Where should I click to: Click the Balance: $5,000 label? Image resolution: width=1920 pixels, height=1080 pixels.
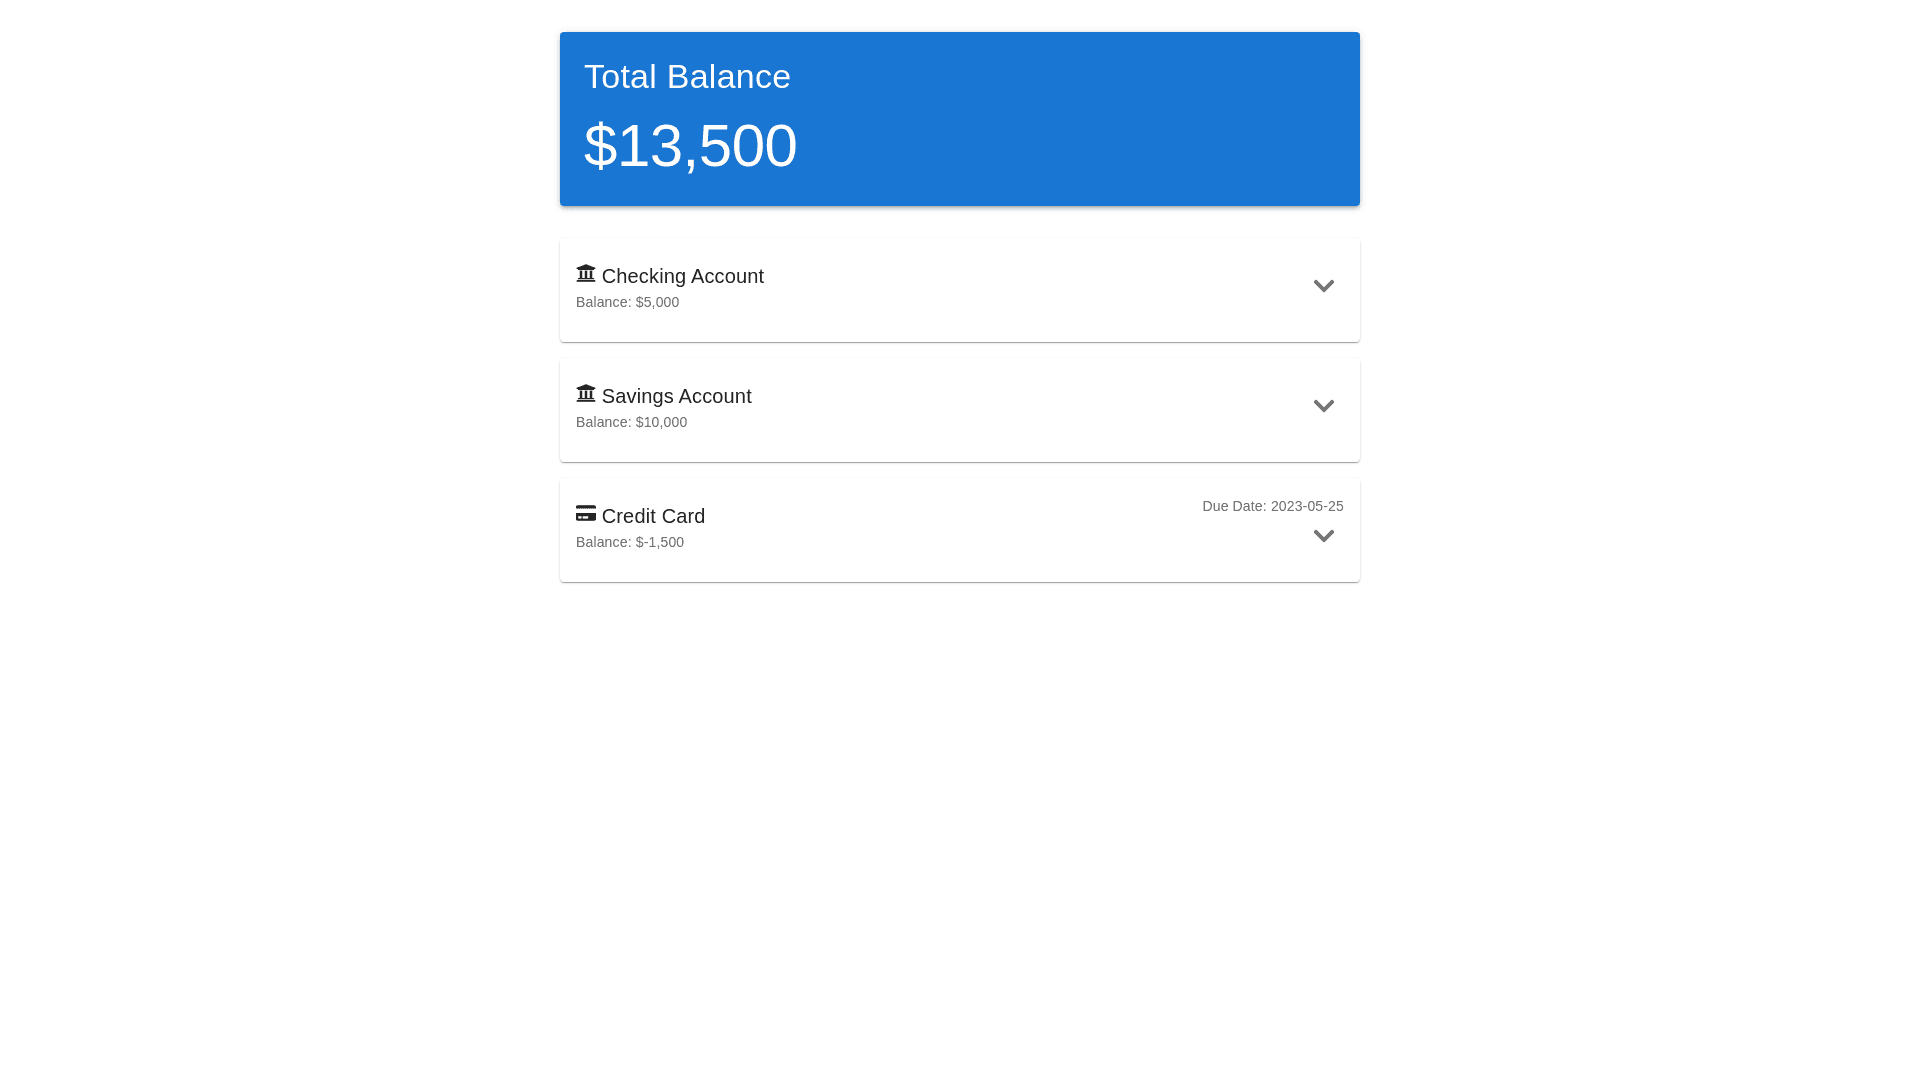(x=627, y=302)
